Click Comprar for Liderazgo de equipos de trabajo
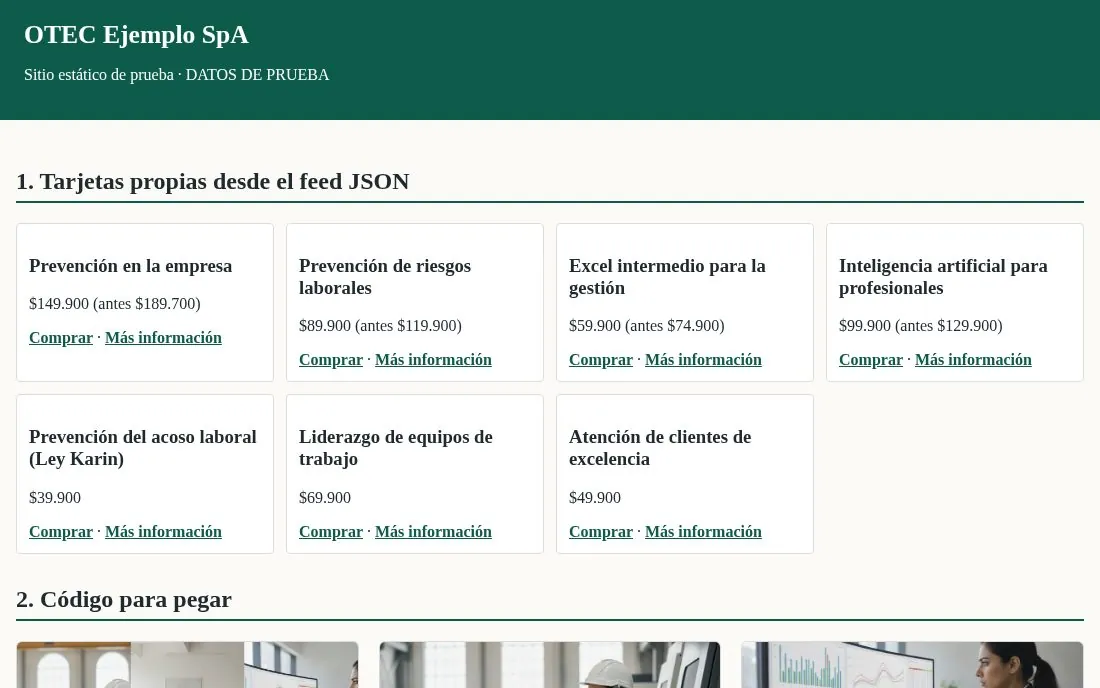Viewport: 1100px width, 688px height. pos(331,532)
